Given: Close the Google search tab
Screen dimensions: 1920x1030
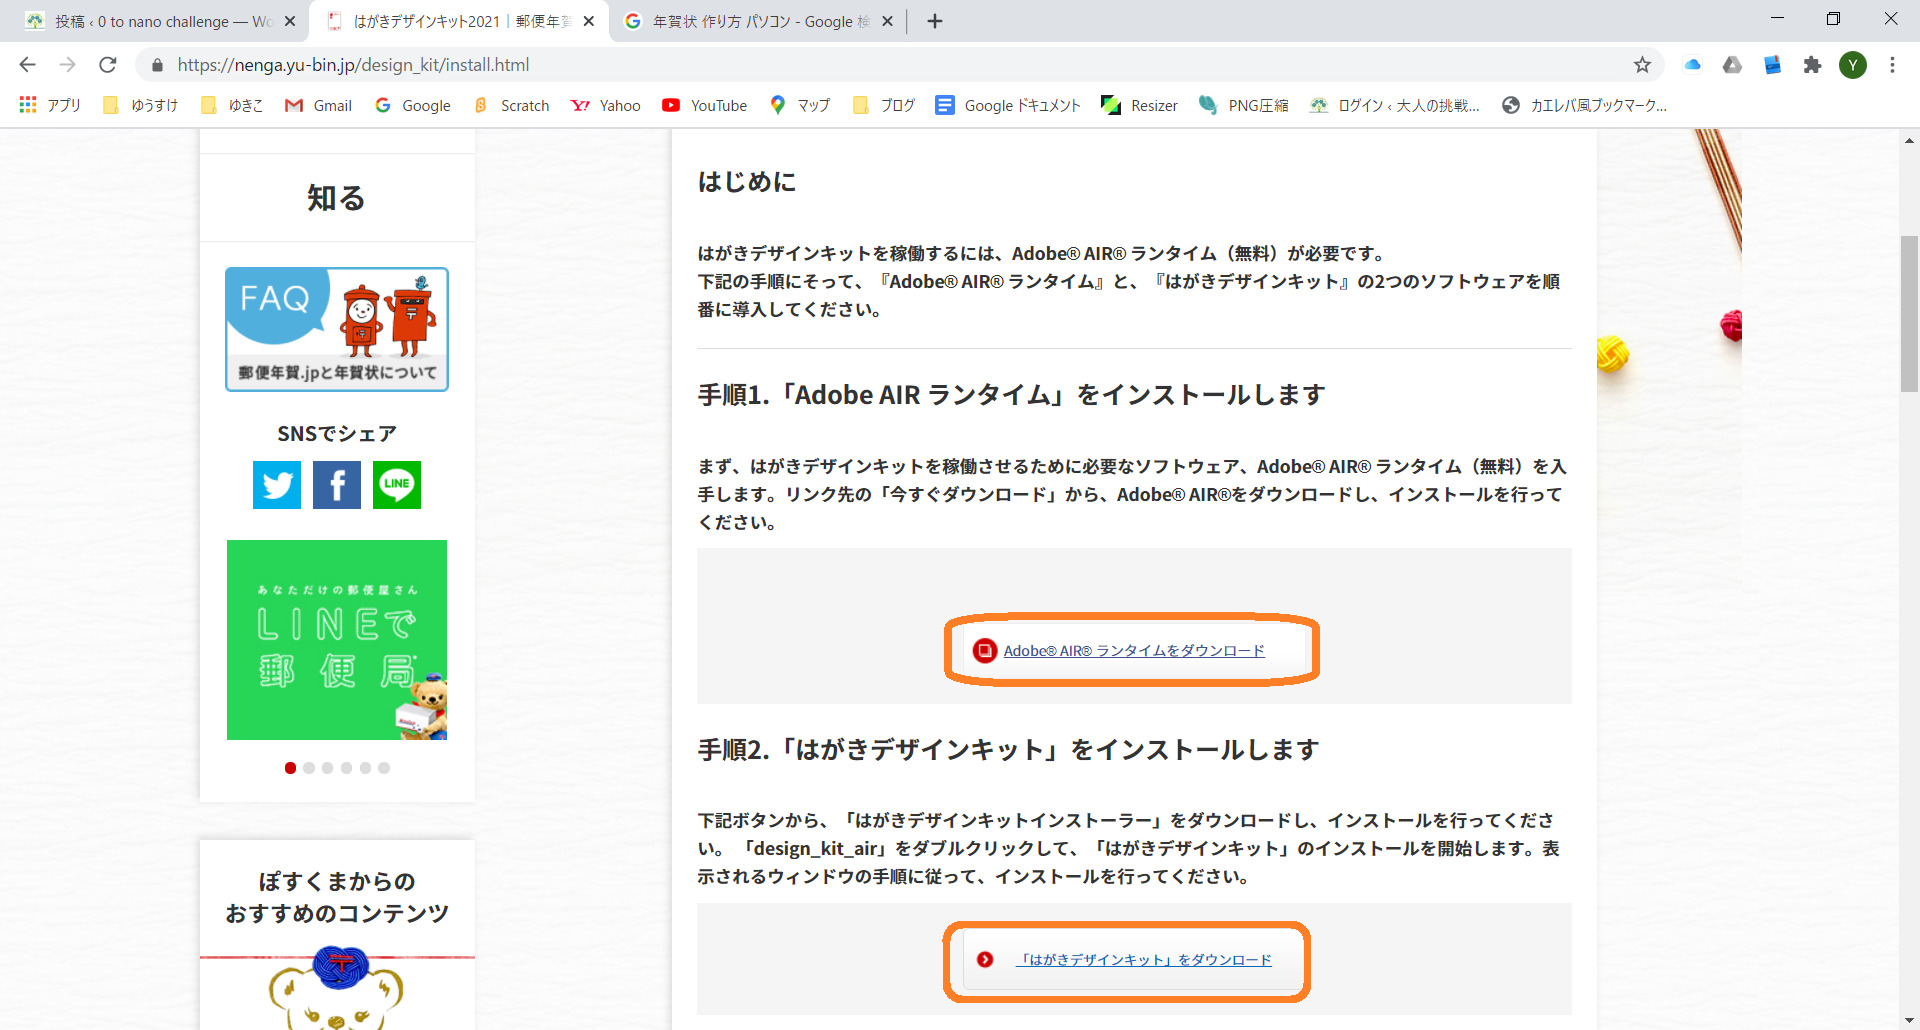Looking at the screenshot, I should (887, 21).
